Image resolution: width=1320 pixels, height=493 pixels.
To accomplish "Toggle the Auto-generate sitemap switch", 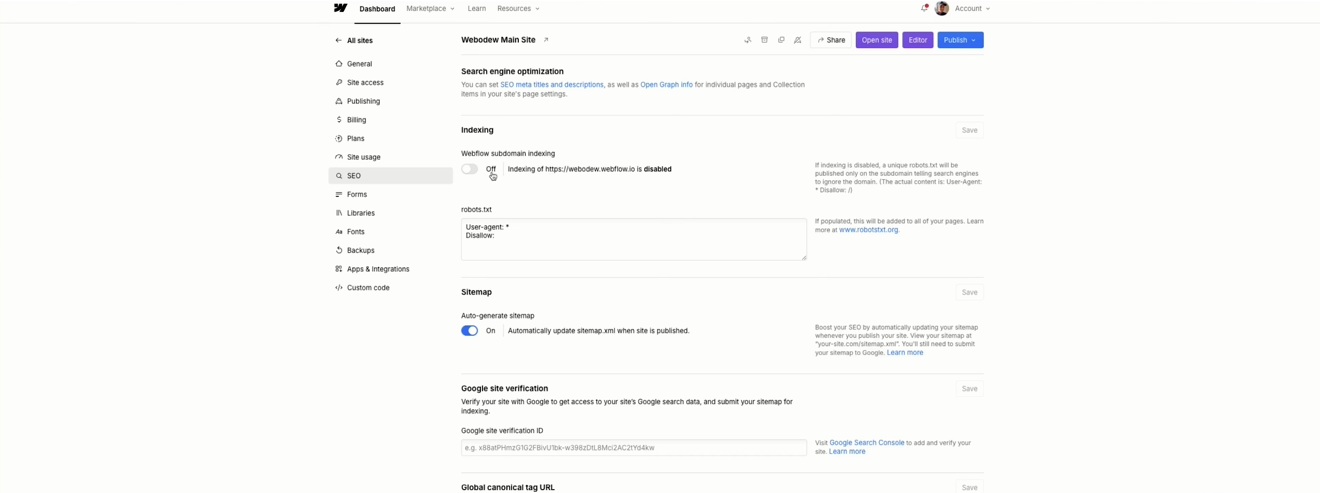I will point(469,331).
